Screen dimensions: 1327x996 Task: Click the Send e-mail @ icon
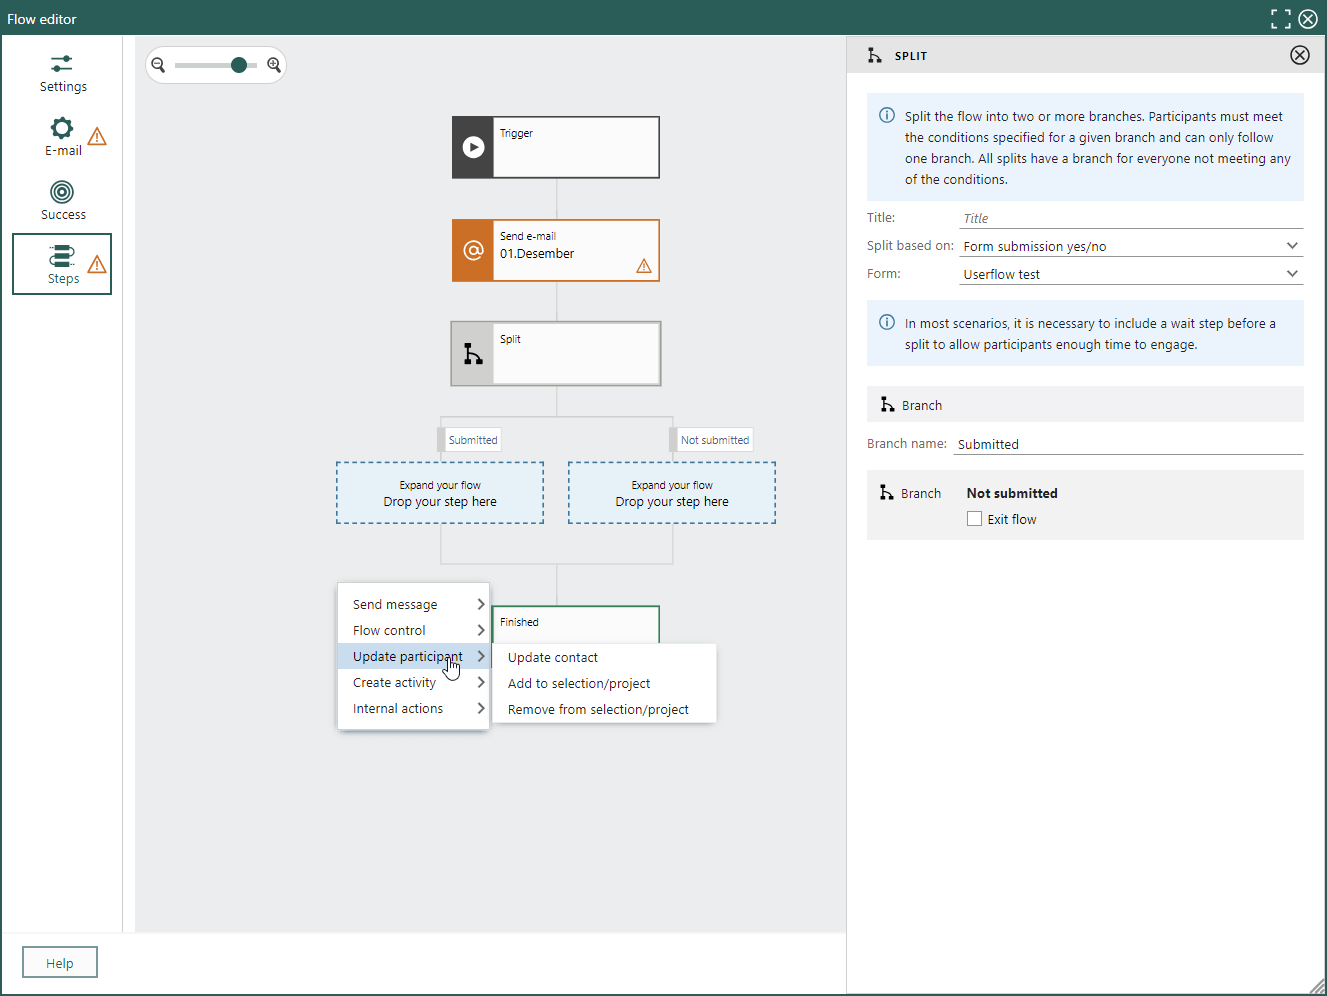coord(473,250)
